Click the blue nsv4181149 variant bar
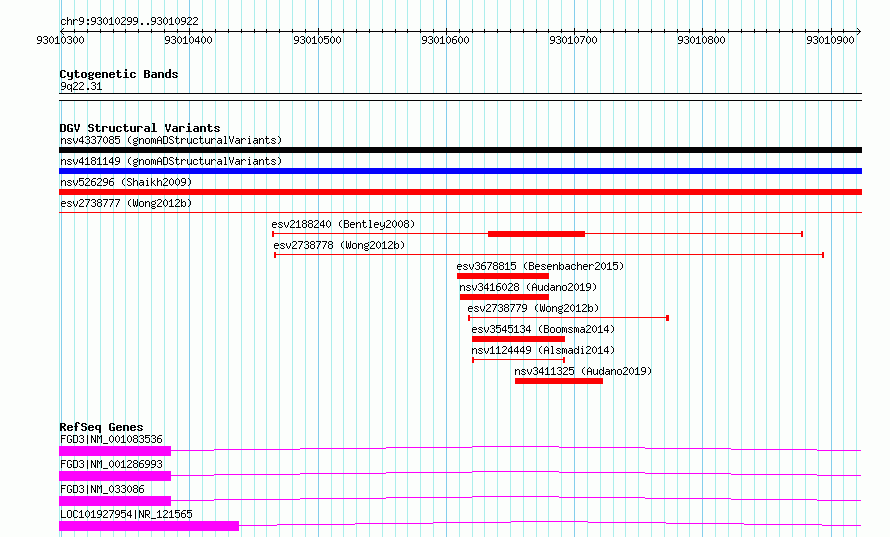This screenshot has width=890, height=537. click(x=460, y=171)
